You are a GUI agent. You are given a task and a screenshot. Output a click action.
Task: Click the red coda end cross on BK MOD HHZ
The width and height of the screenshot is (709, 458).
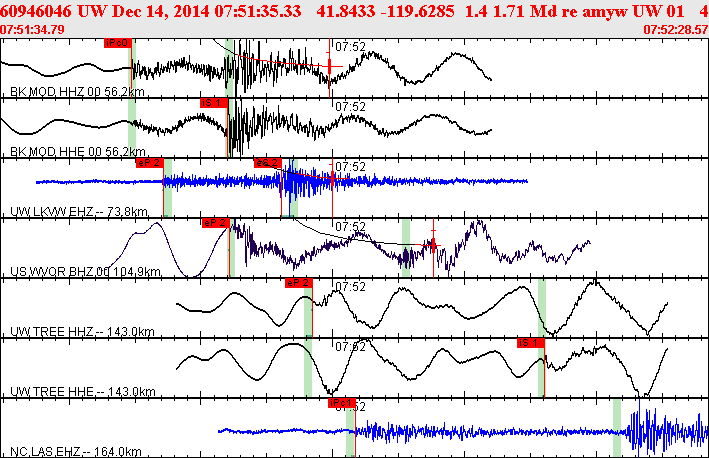point(330,66)
